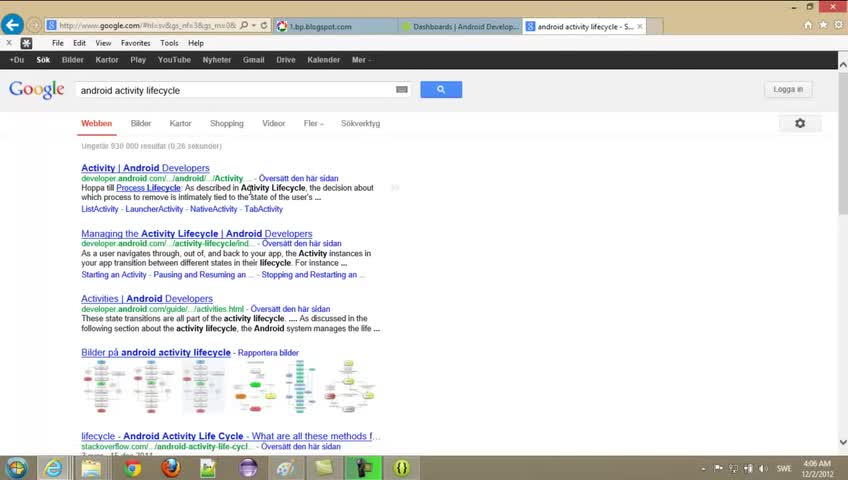
Task: Click the address bar search magnifier icon
Action: pos(244,25)
